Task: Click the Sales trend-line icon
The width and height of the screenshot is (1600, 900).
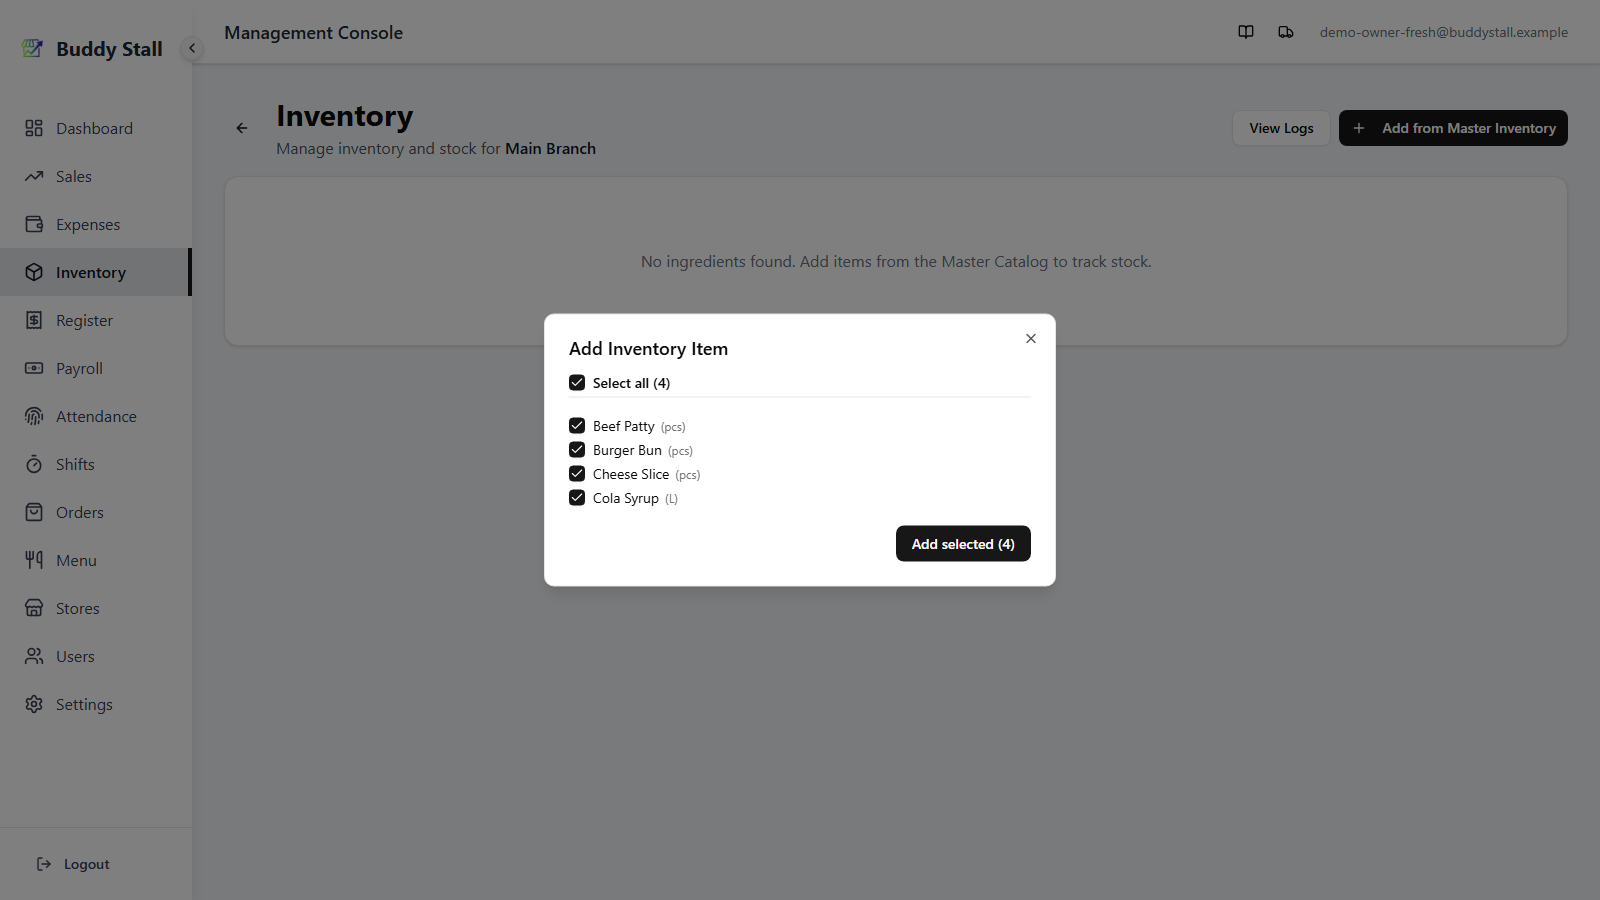Action: coord(34,176)
